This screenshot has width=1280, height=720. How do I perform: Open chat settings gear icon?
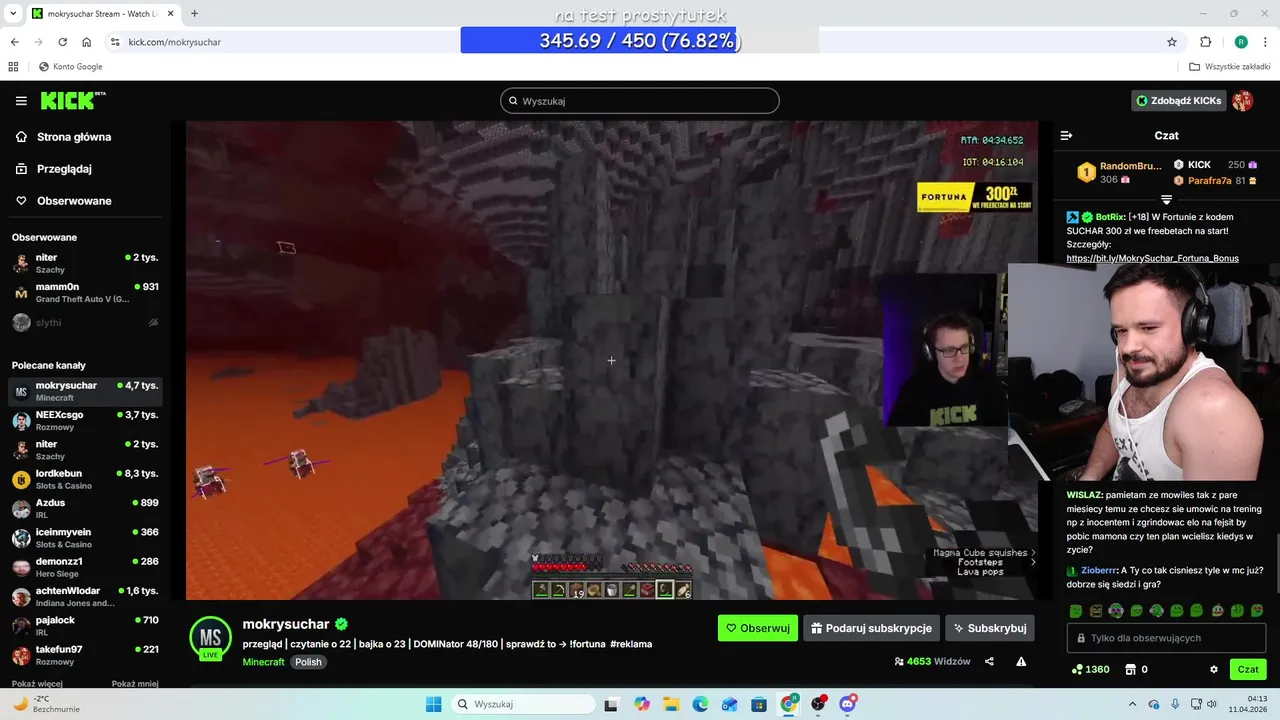coord(1214,669)
